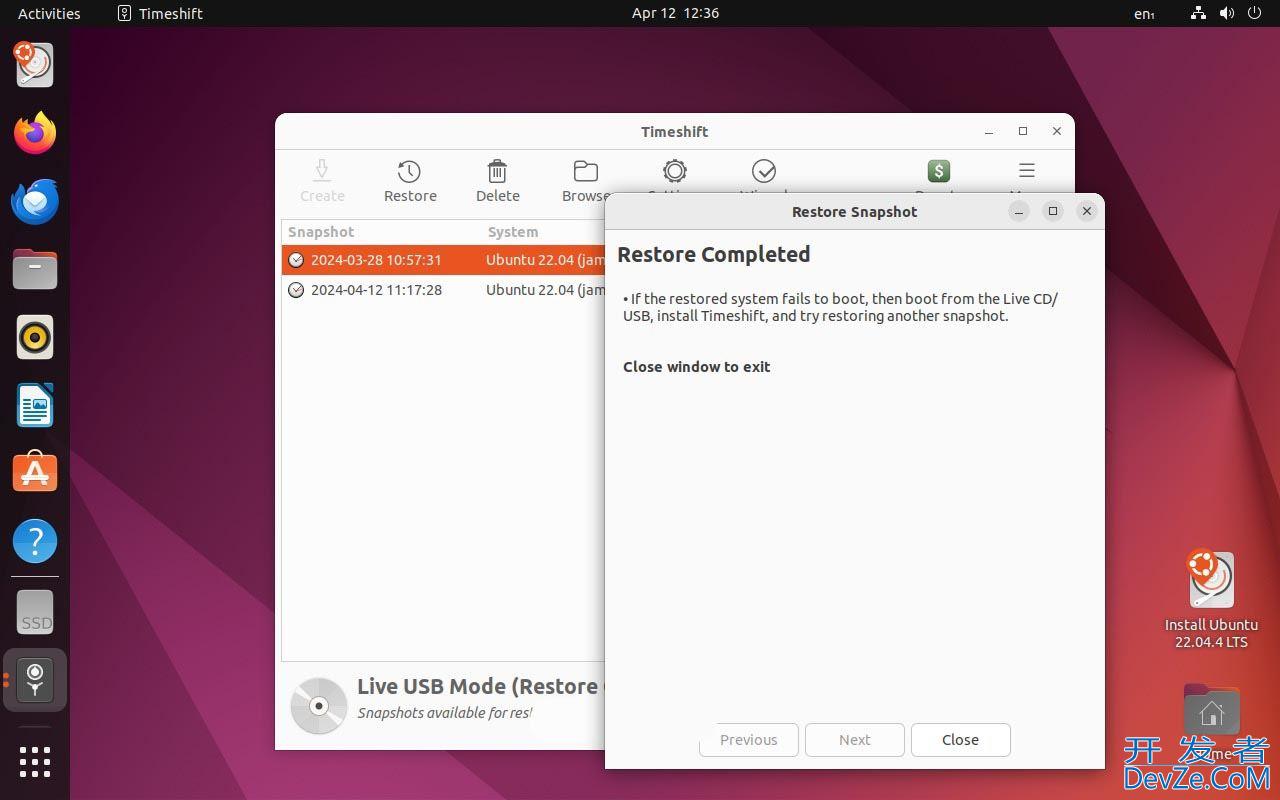
Task: Open Thunderbird mail from the dock
Action: point(35,201)
